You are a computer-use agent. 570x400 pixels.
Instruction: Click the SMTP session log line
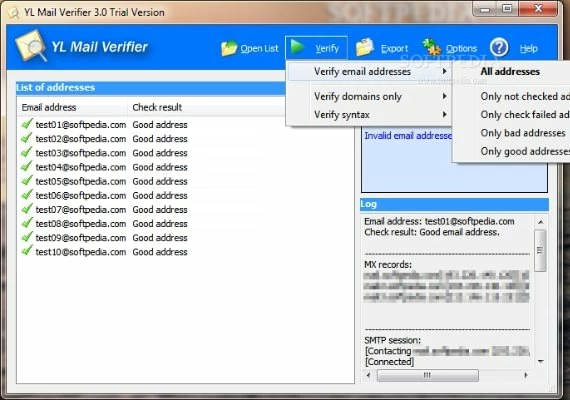[392, 340]
